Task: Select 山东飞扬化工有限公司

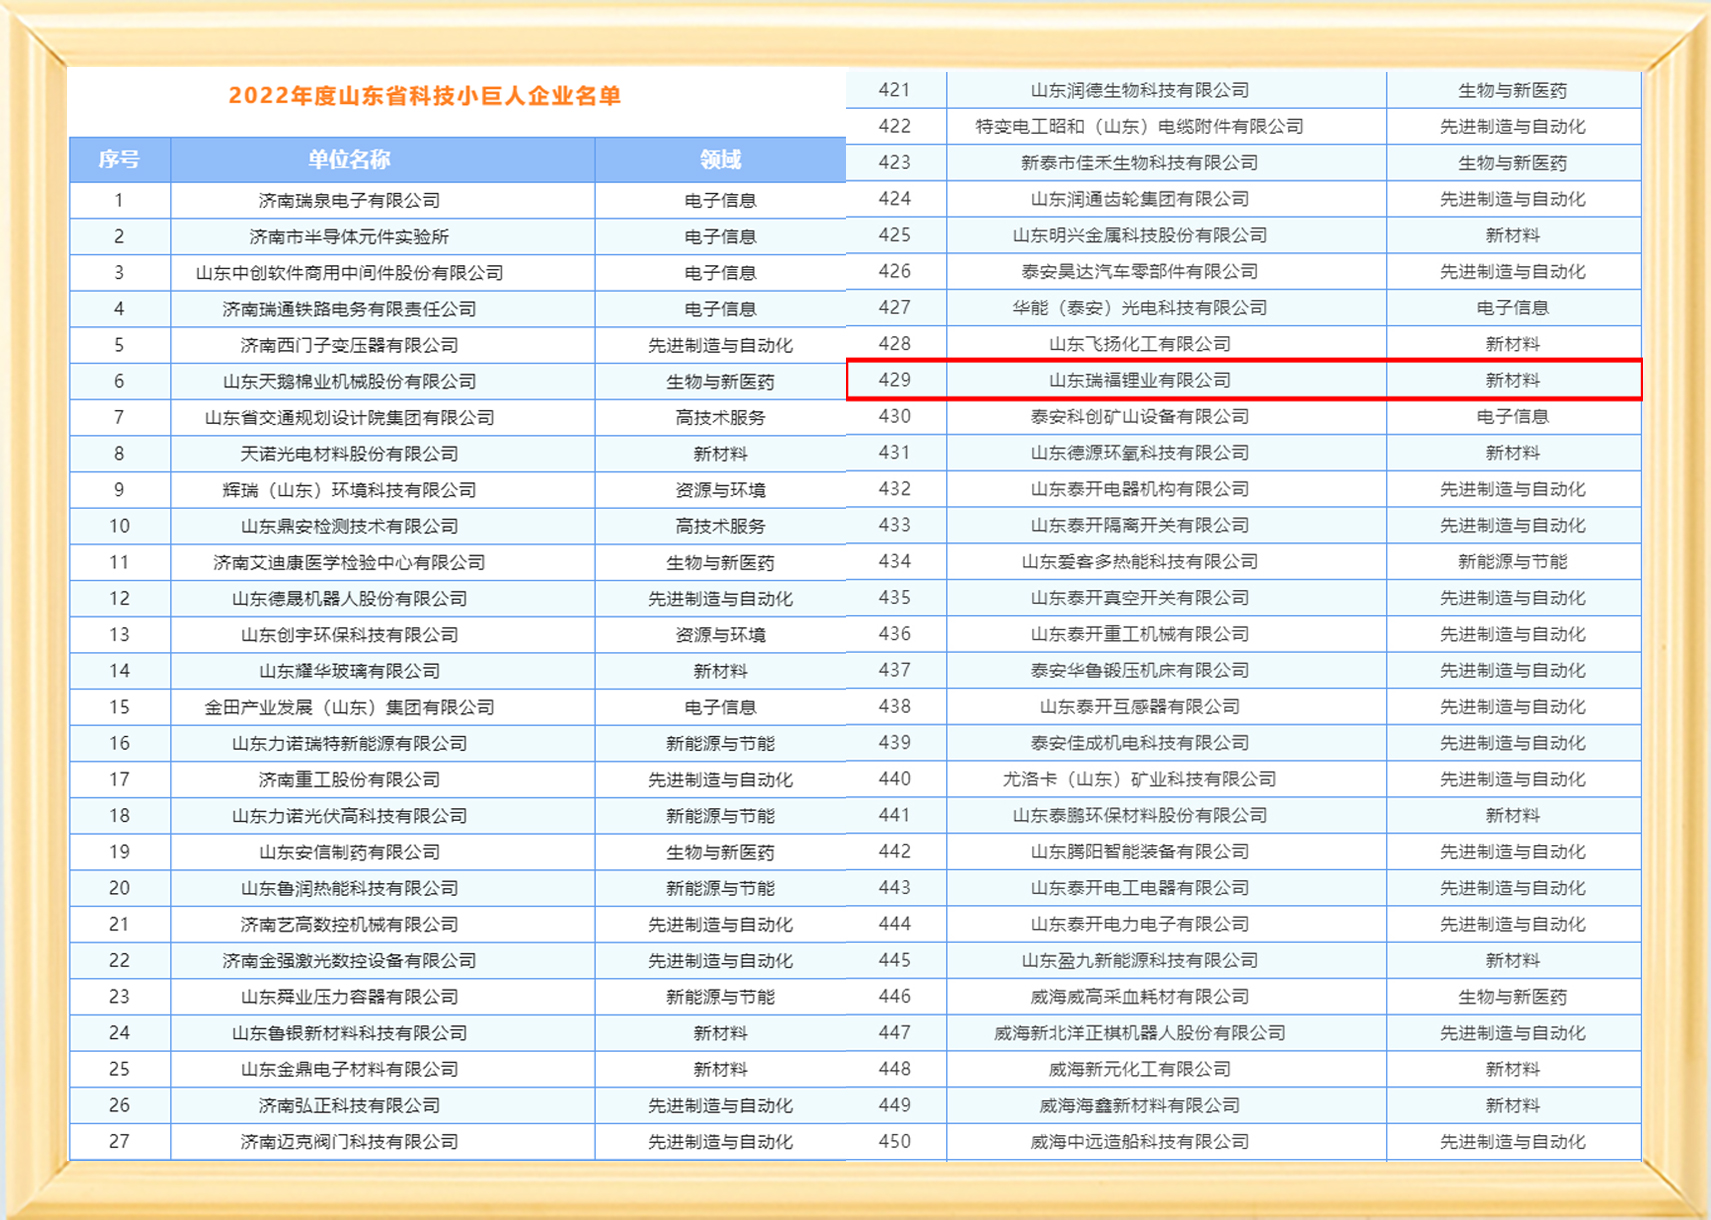Action: click(1139, 344)
